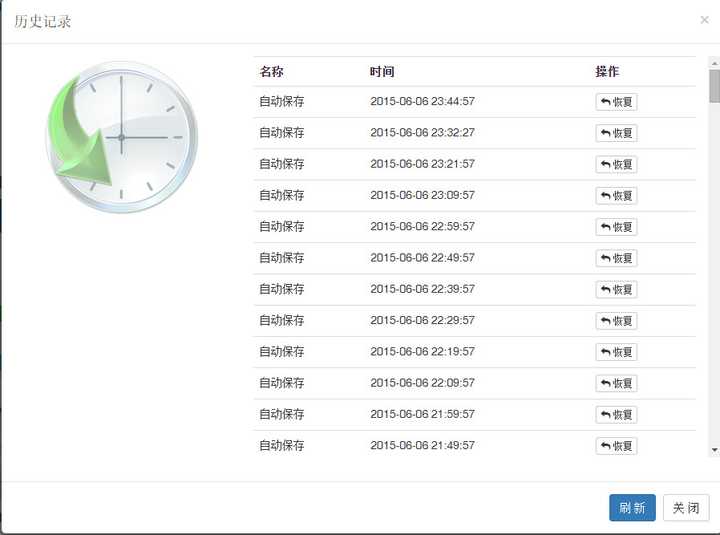Restore the autosave from 2015-06-06 23:09:57
The image size is (720, 535).
click(616, 196)
